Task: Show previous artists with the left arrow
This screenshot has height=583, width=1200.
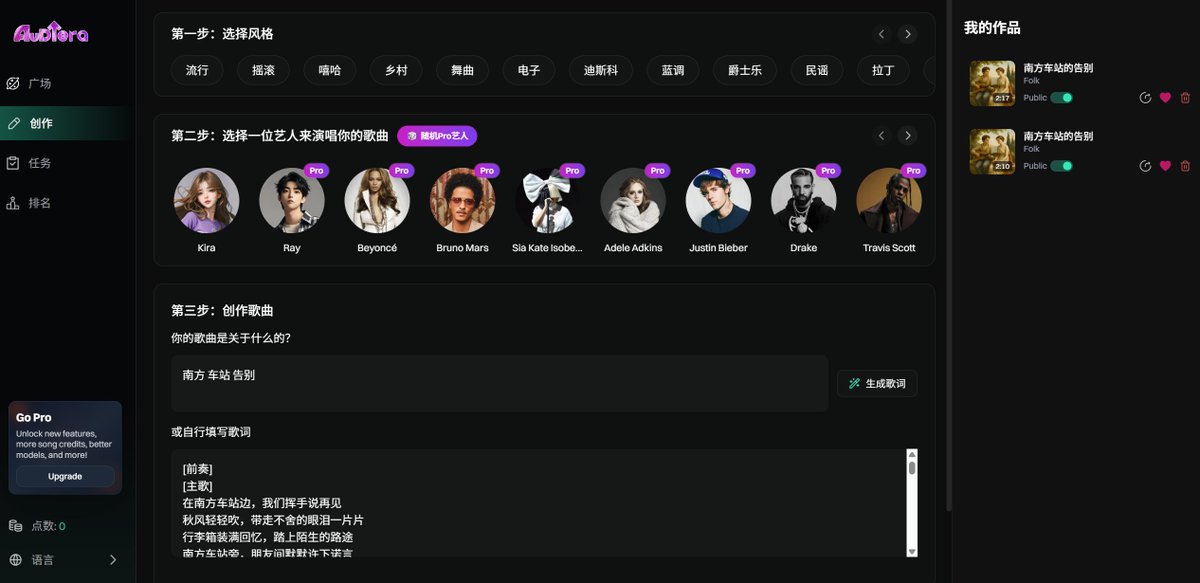Action: 881,136
